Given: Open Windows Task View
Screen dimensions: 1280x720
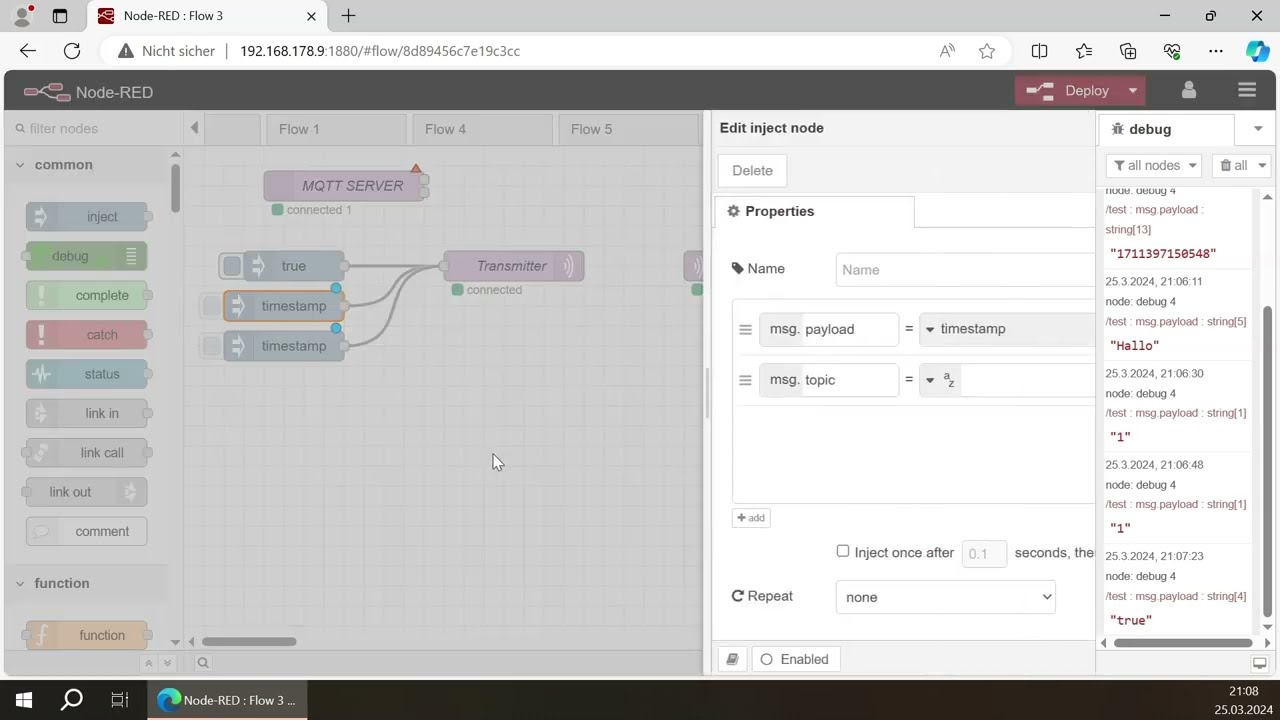Looking at the screenshot, I should pyautogui.click(x=119, y=700).
